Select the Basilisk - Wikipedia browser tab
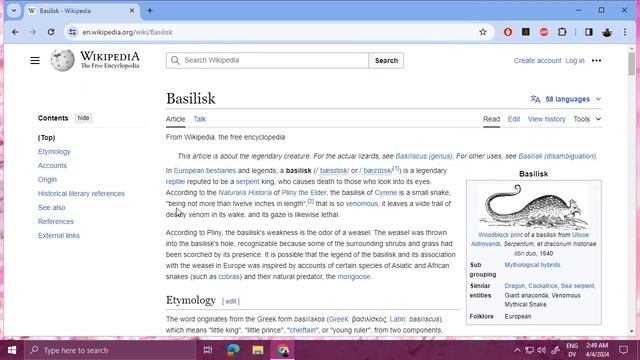The height and width of the screenshot is (360, 640). click(x=82, y=11)
